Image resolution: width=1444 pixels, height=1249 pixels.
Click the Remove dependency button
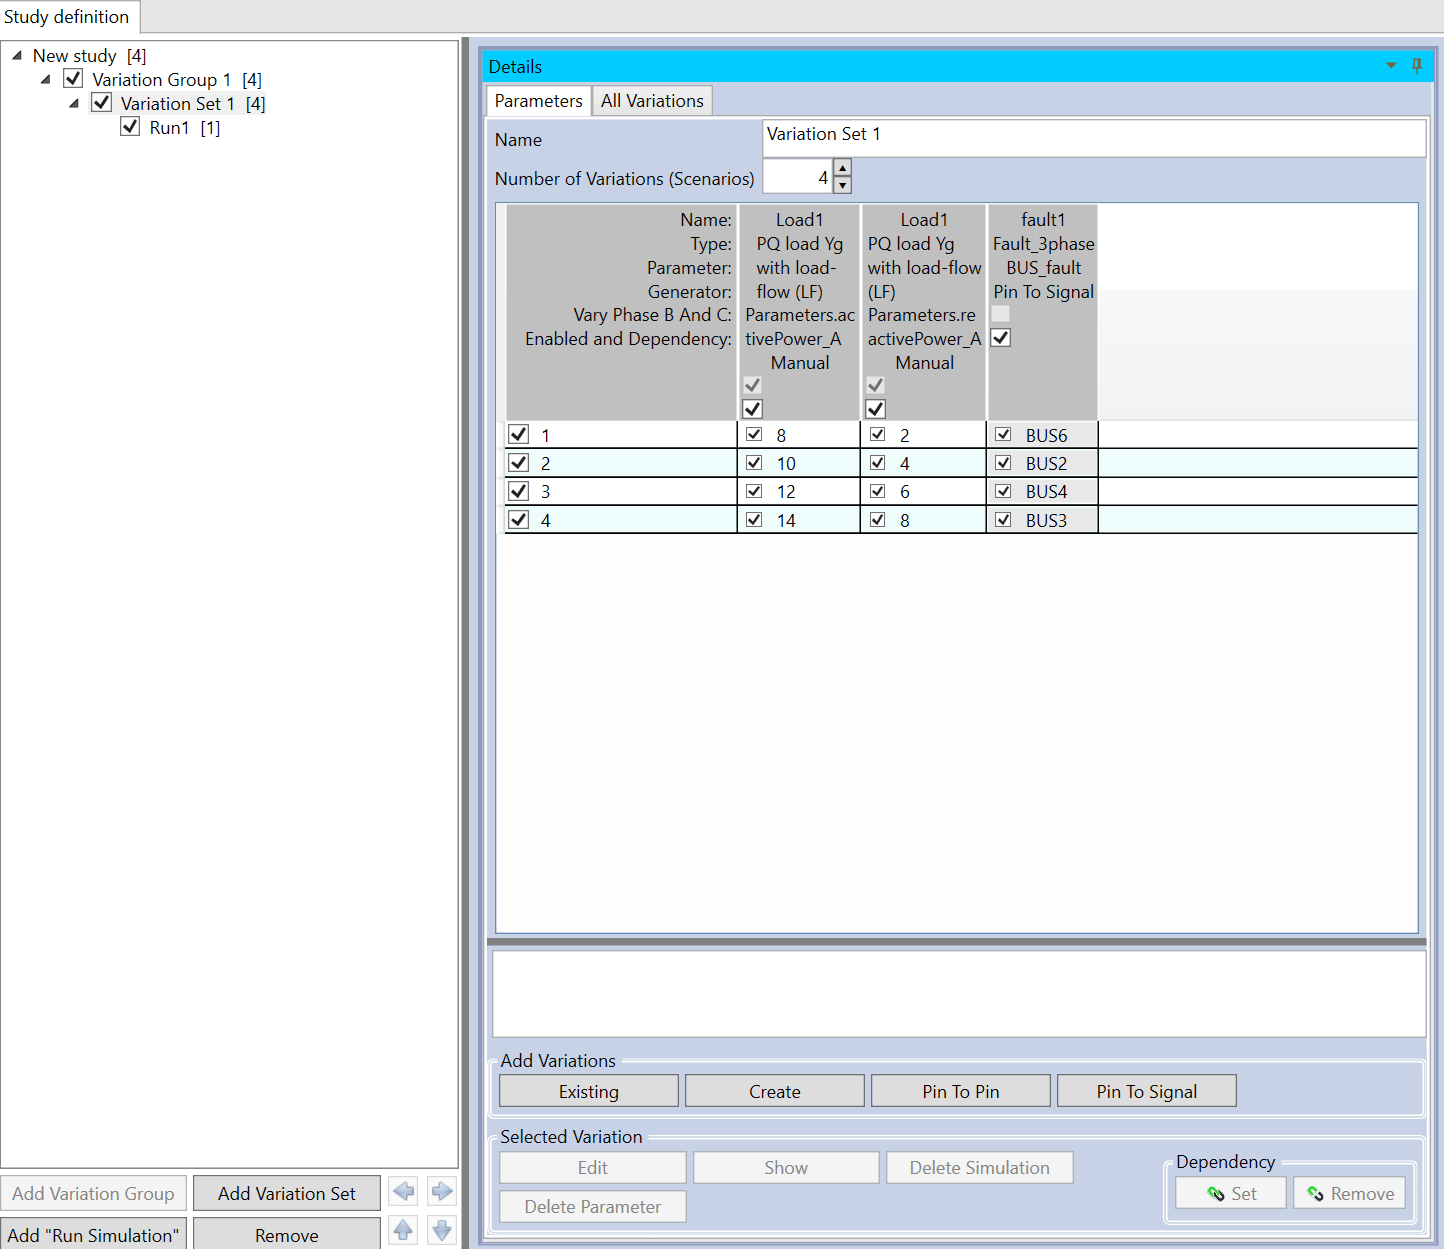(1349, 1193)
